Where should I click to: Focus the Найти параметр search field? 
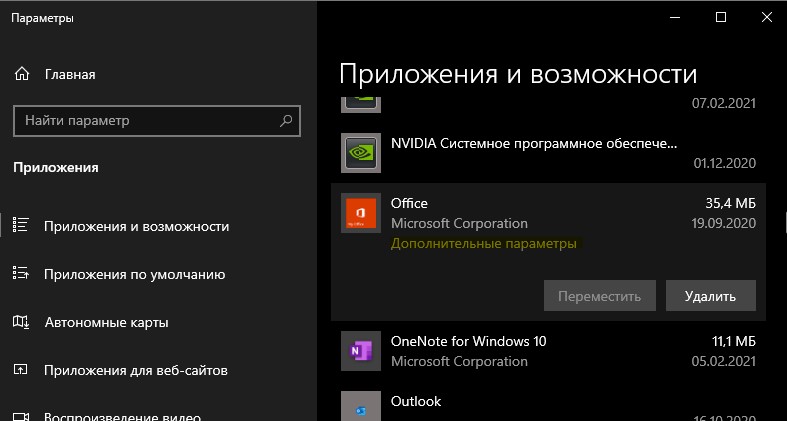157,120
